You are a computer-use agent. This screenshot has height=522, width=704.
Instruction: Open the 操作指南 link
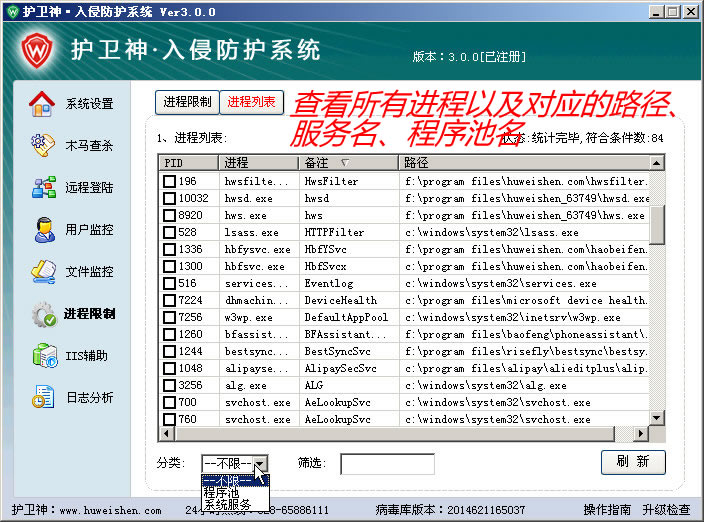[607, 510]
